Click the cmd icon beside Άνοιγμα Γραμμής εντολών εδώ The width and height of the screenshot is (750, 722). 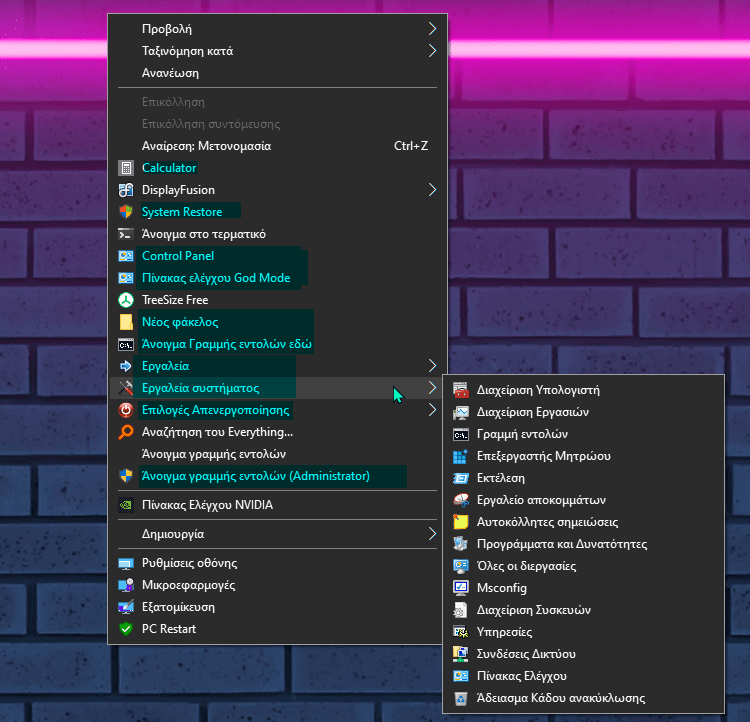coord(126,344)
